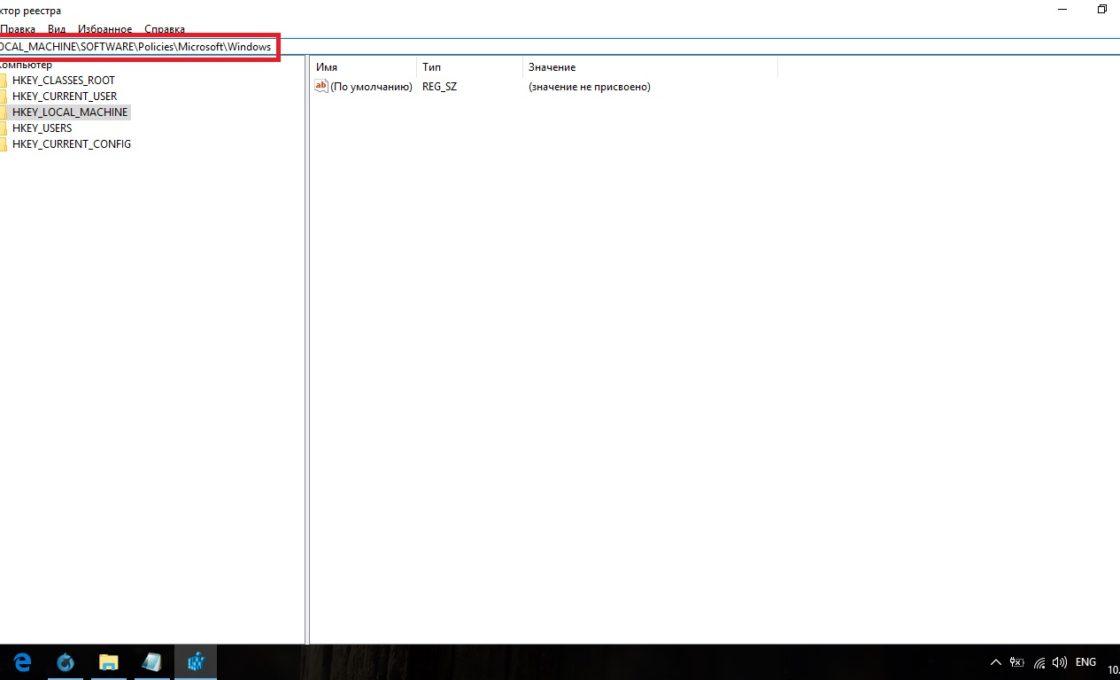This screenshot has width=1120, height=680.
Task: Open the Избранное menu
Action: click(x=105, y=29)
